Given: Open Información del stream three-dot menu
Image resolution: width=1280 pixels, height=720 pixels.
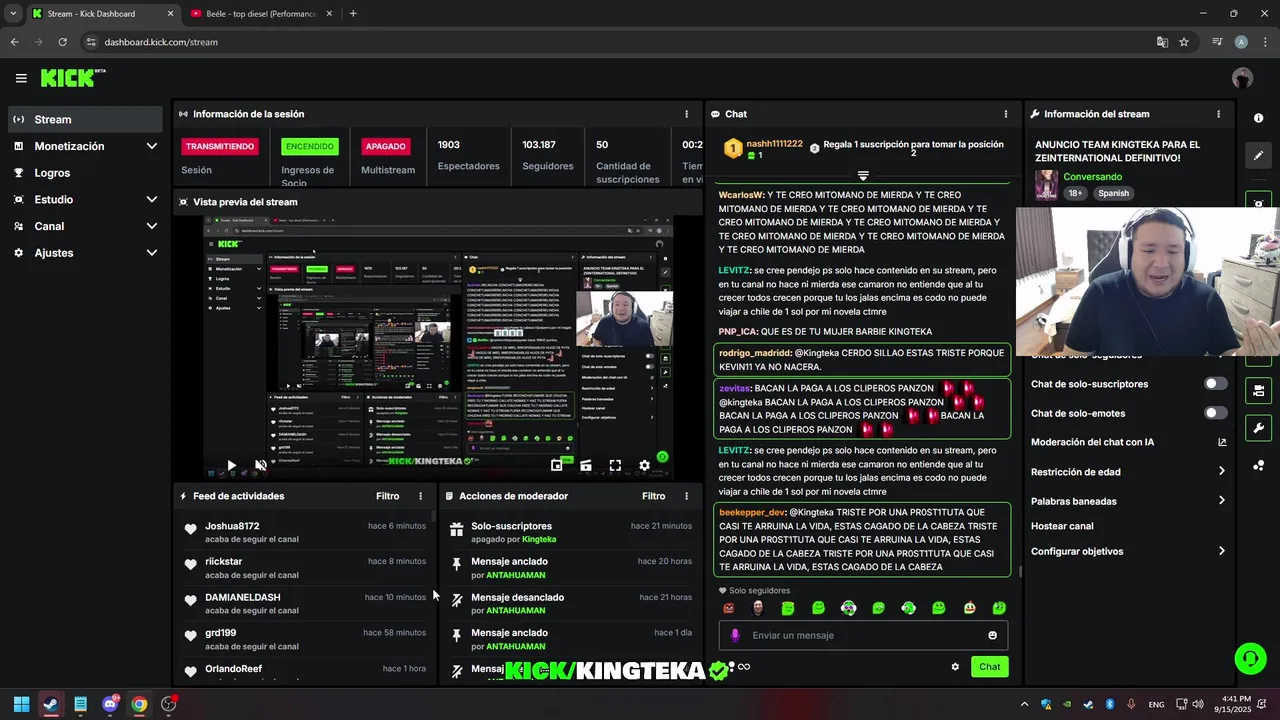Looking at the screenshot, I should tap(1218, 114).
